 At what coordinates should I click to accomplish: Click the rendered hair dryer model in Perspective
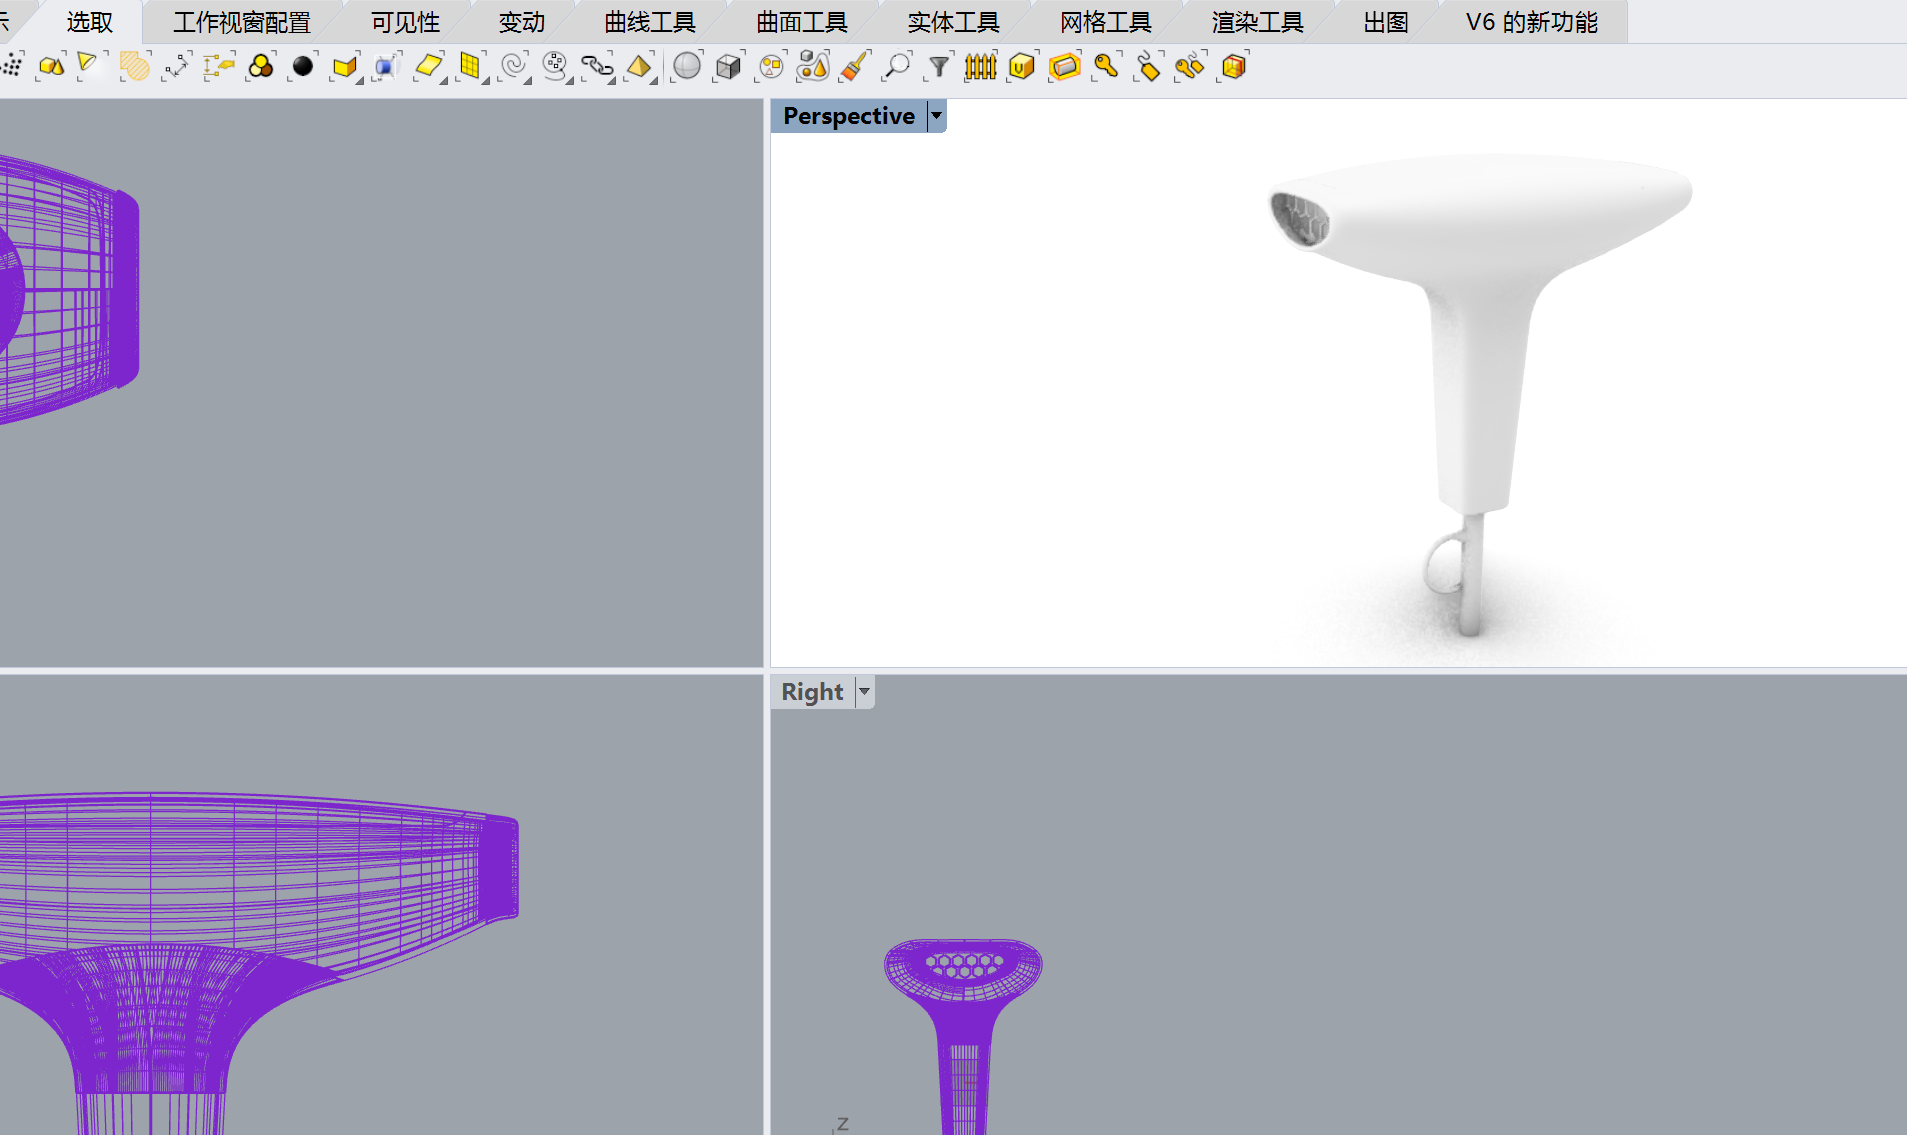pyautogui.click(x=1480, y=330)
